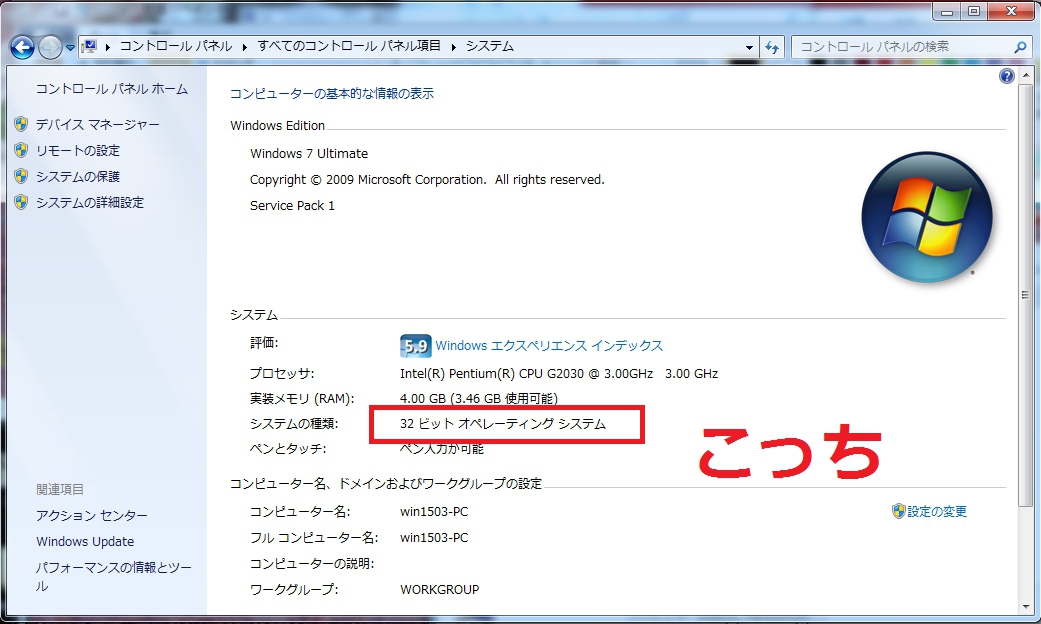The image size is (1041, 624).
Task: Click the search magnifier icon
Action: [1020, 47]
